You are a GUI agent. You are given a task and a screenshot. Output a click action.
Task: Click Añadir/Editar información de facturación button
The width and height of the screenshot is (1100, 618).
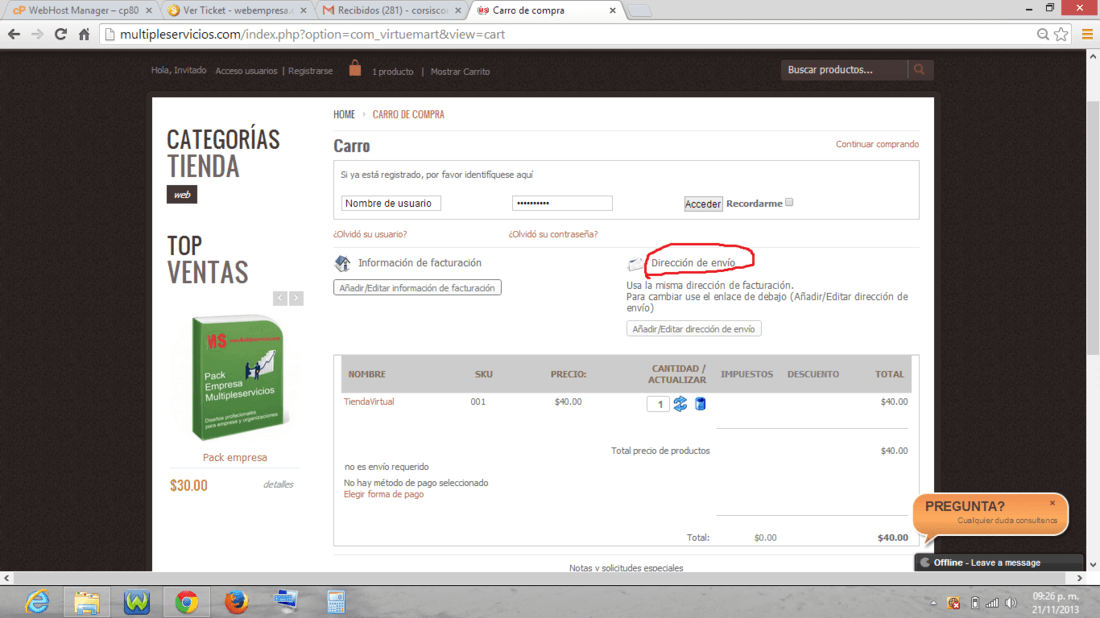point(417,288)
